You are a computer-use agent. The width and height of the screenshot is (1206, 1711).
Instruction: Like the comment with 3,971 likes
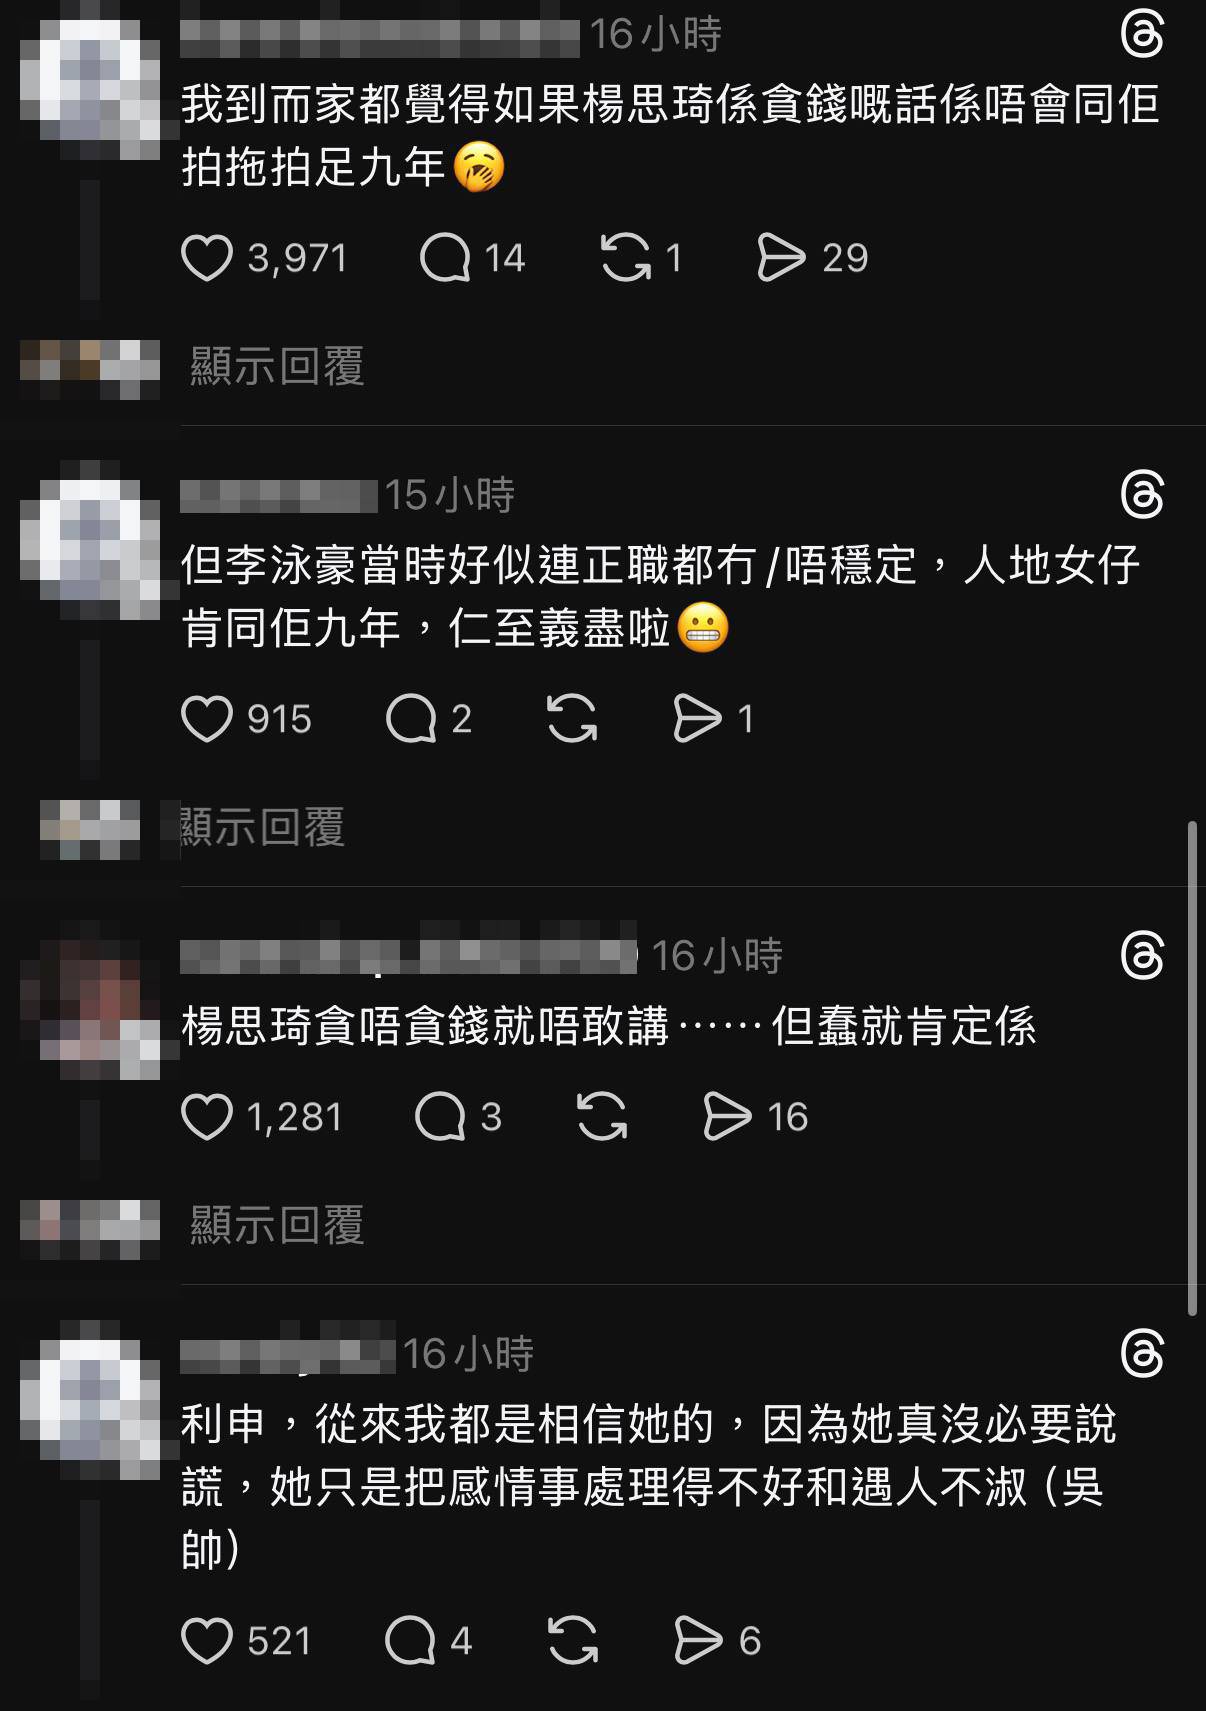tap(207, 258)
